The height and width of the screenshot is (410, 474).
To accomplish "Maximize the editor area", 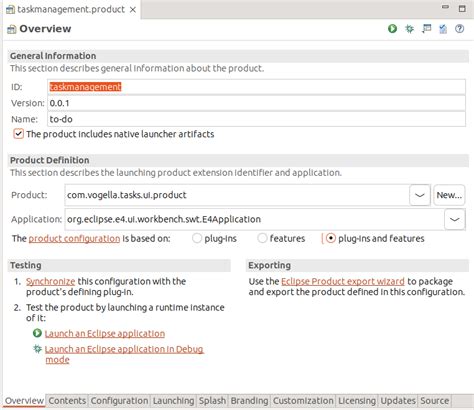I will pyautogui.click(x=462, y=8).
